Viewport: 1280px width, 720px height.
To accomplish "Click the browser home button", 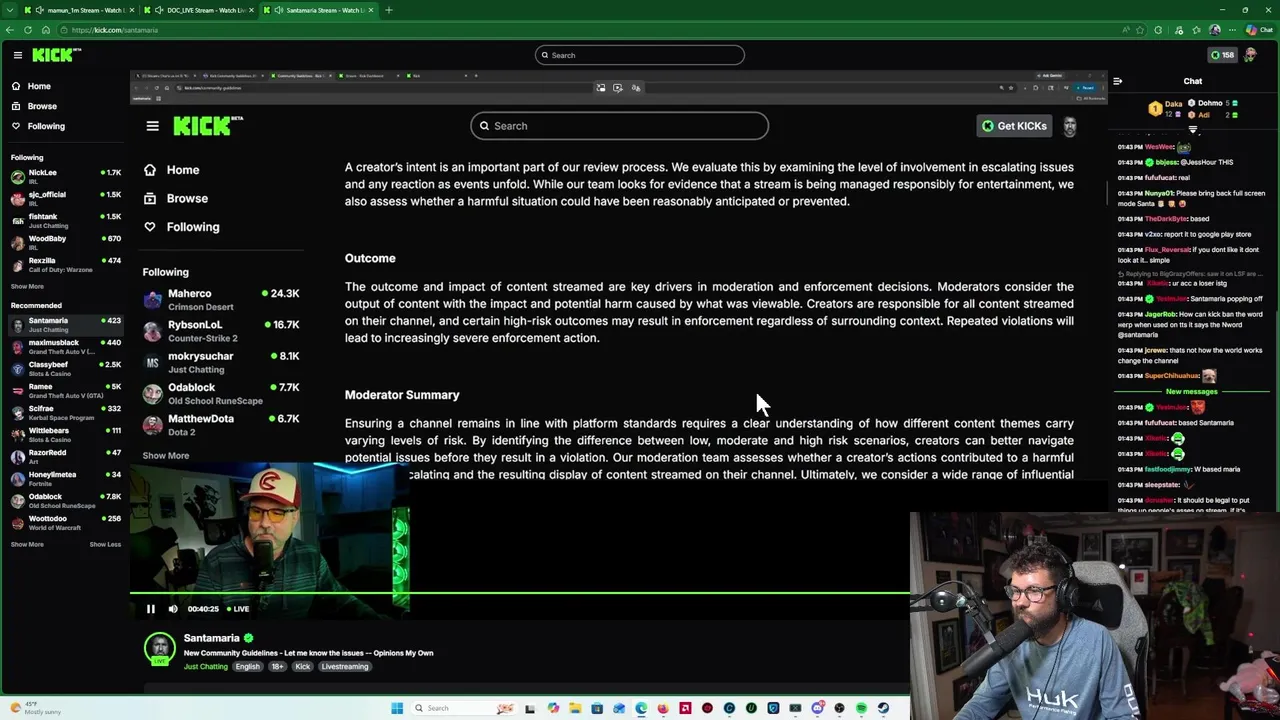I will [45, 30].
